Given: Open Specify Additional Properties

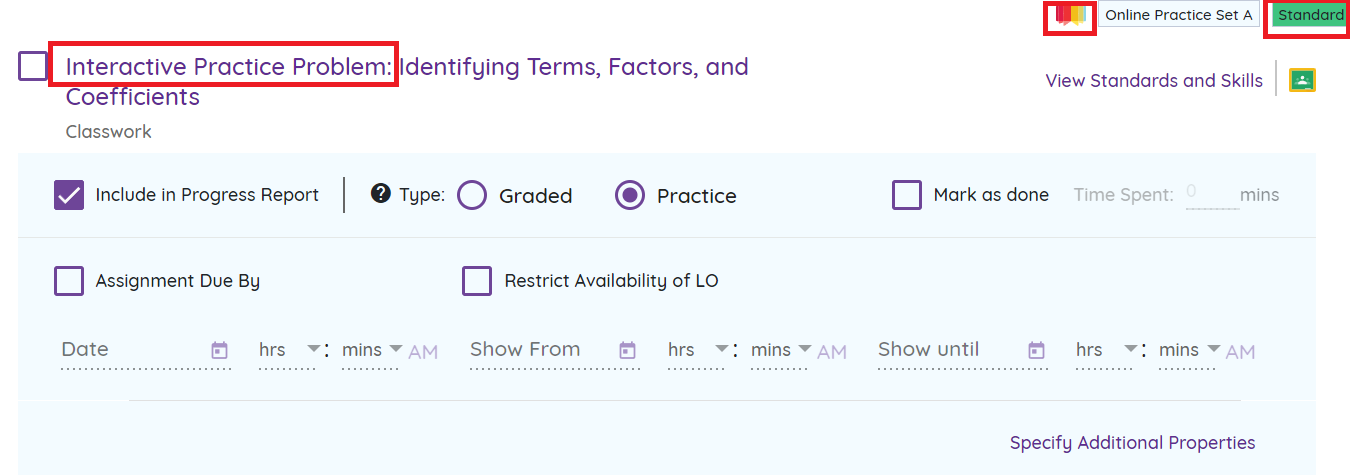Looking at the screenshot, I should pyautogui.click(x=1132, y=442).
